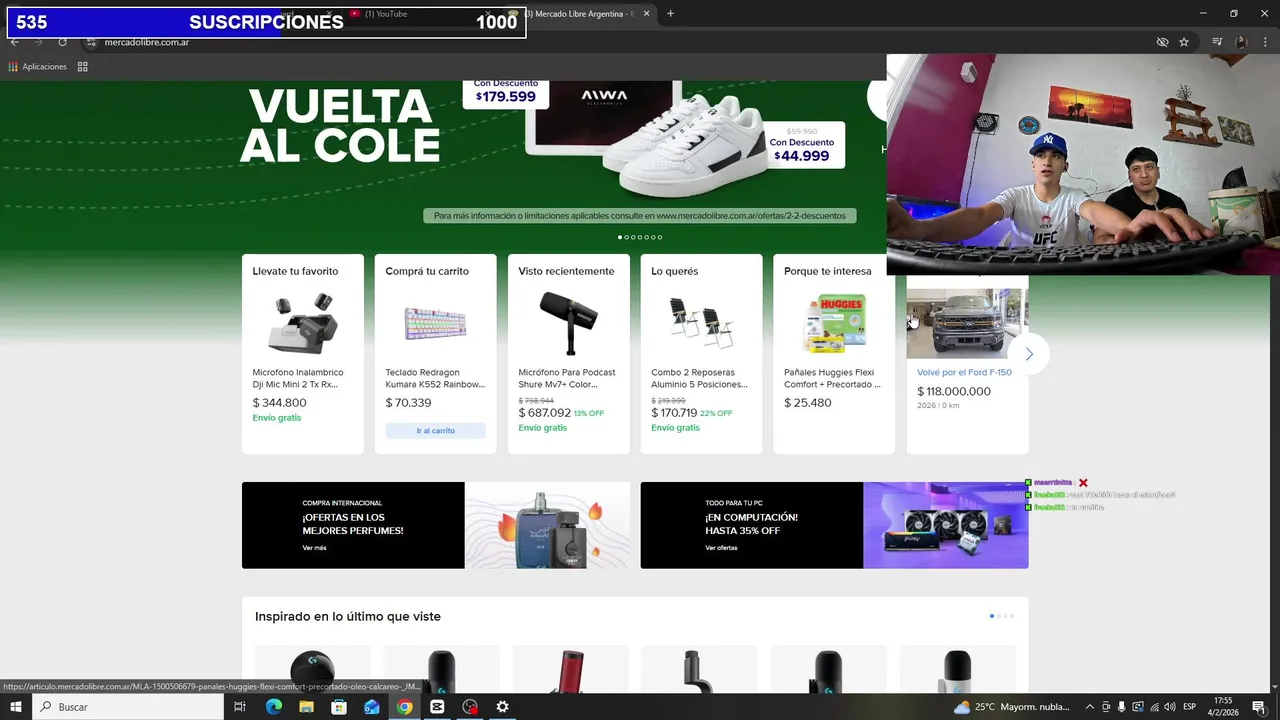Open the Ford F-150 truck photo
Screen dimensions: 1280x720
point(967,323)
